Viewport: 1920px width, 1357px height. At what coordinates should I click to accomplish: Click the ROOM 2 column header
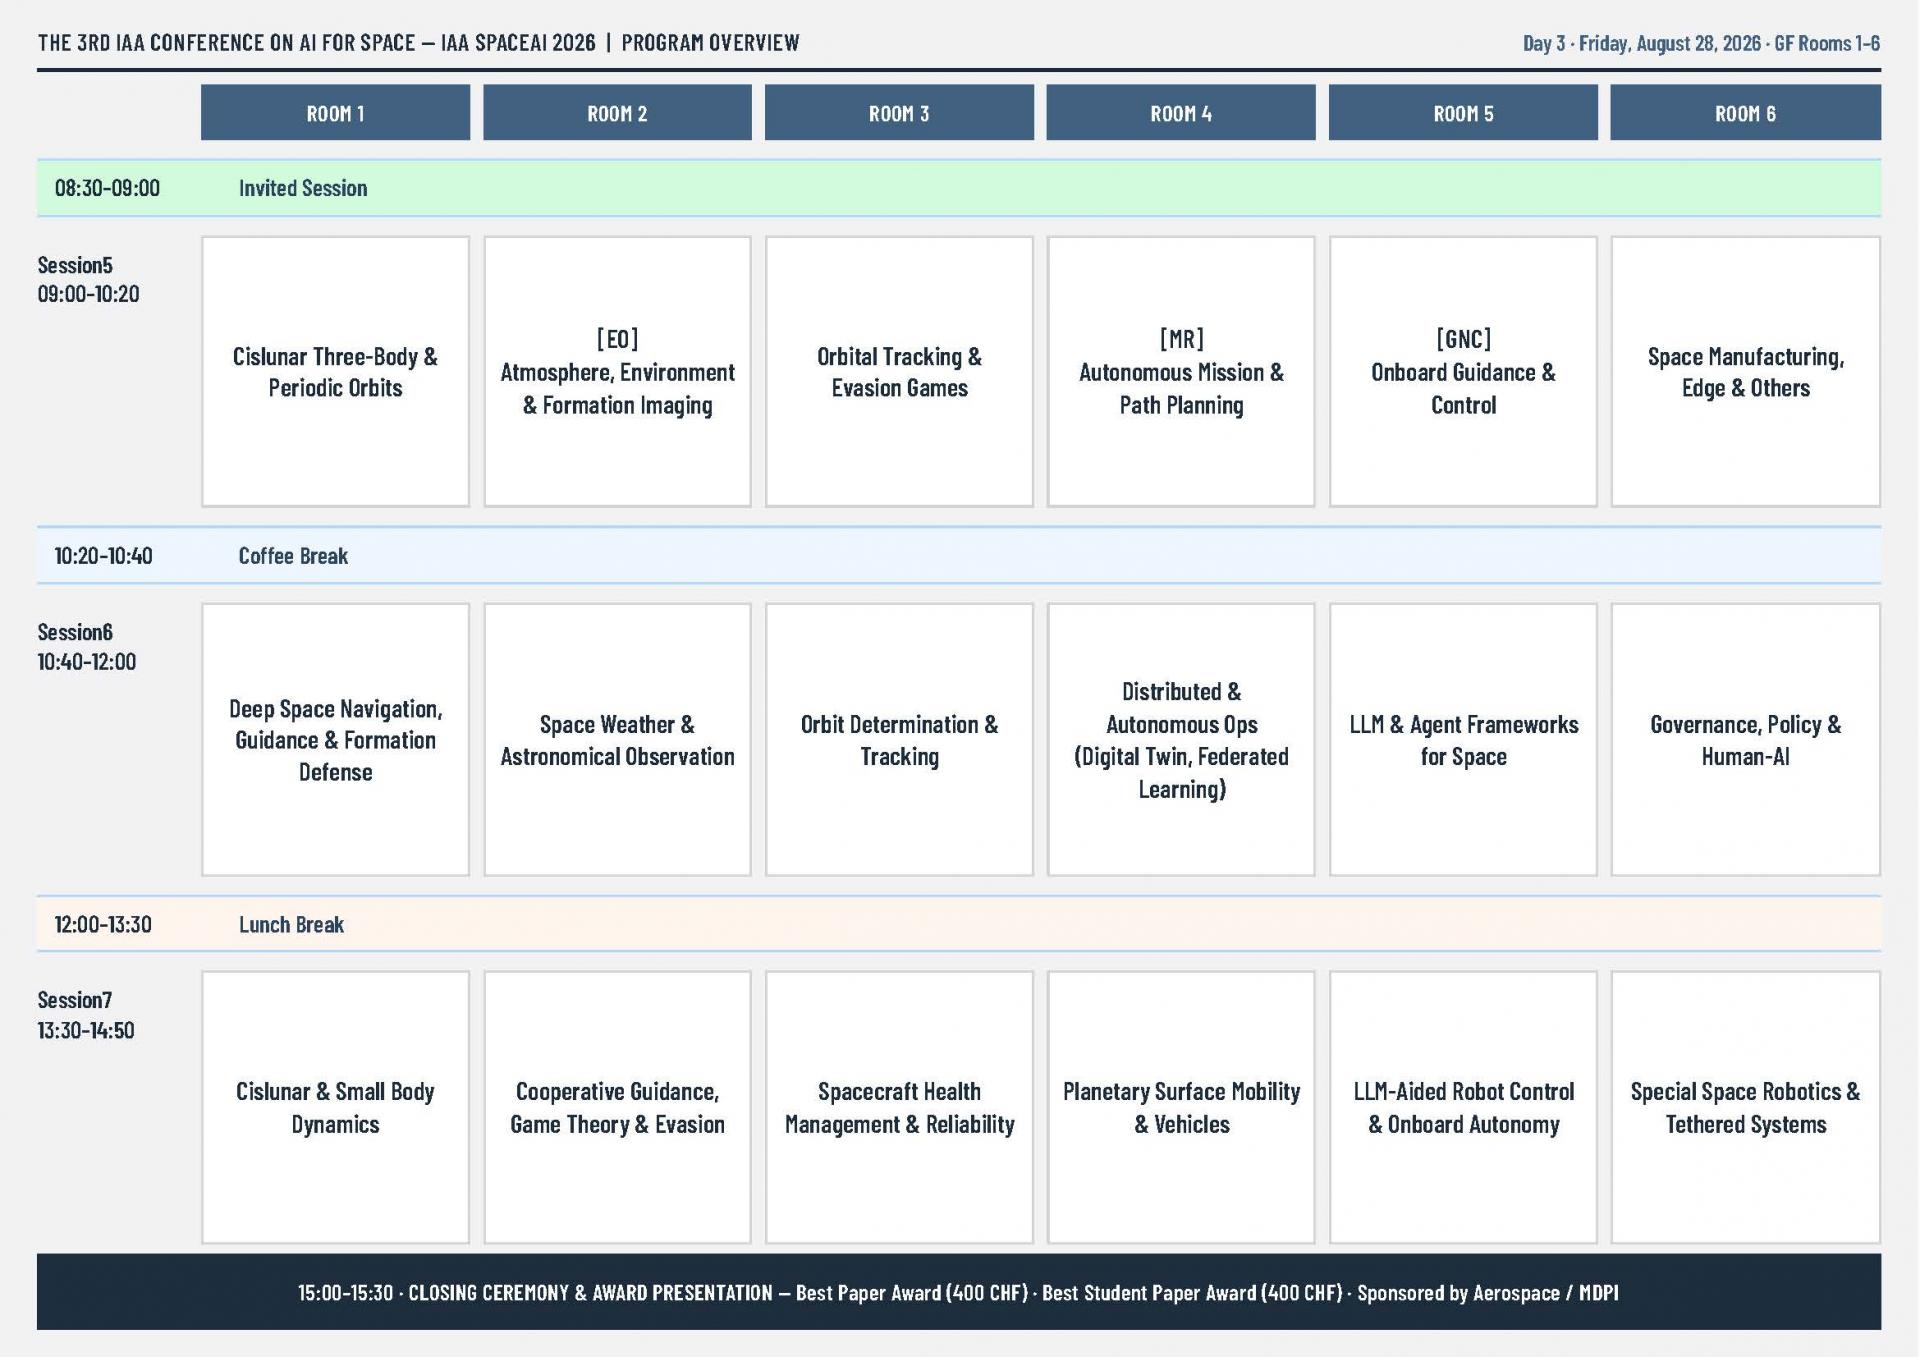point(617,112)
